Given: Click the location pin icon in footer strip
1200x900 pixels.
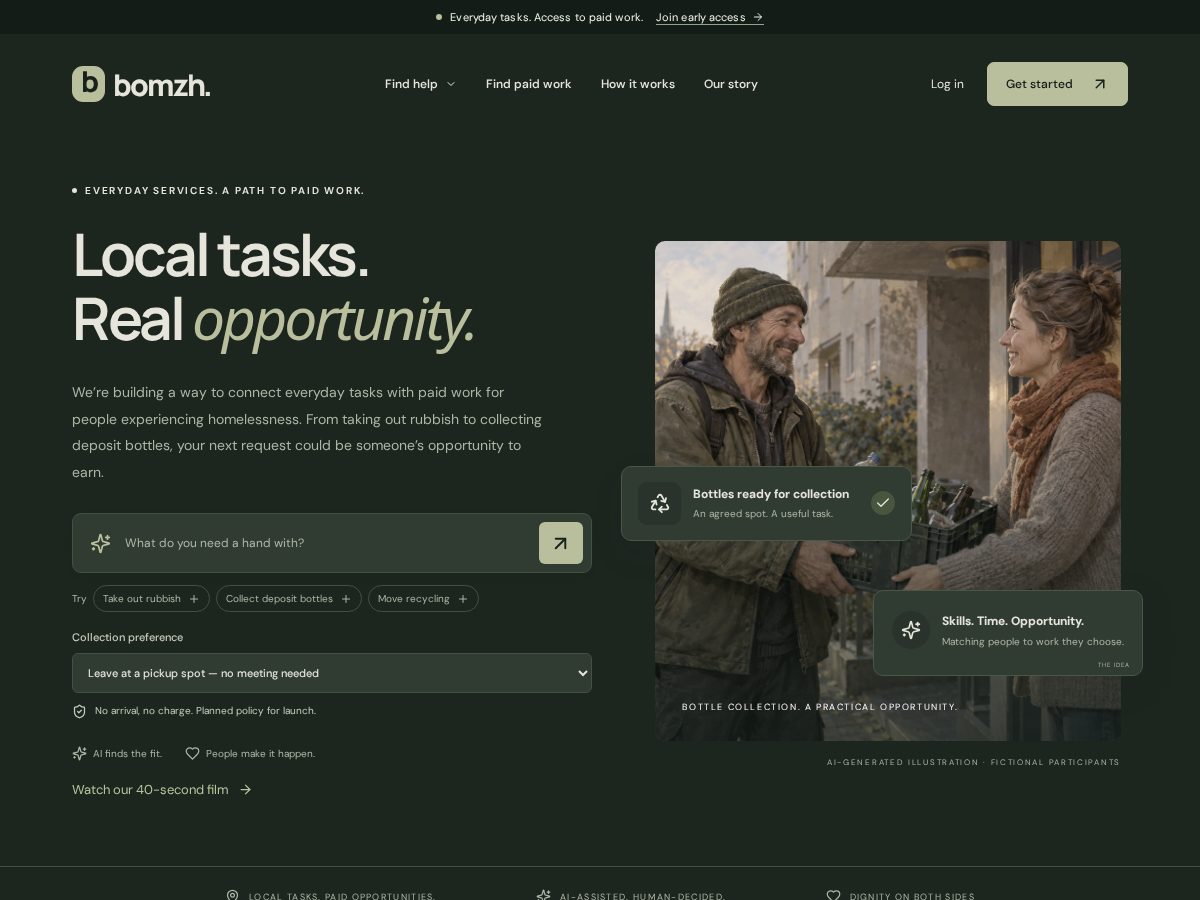Looking at the screenshot, I should [x=233, y=896].
